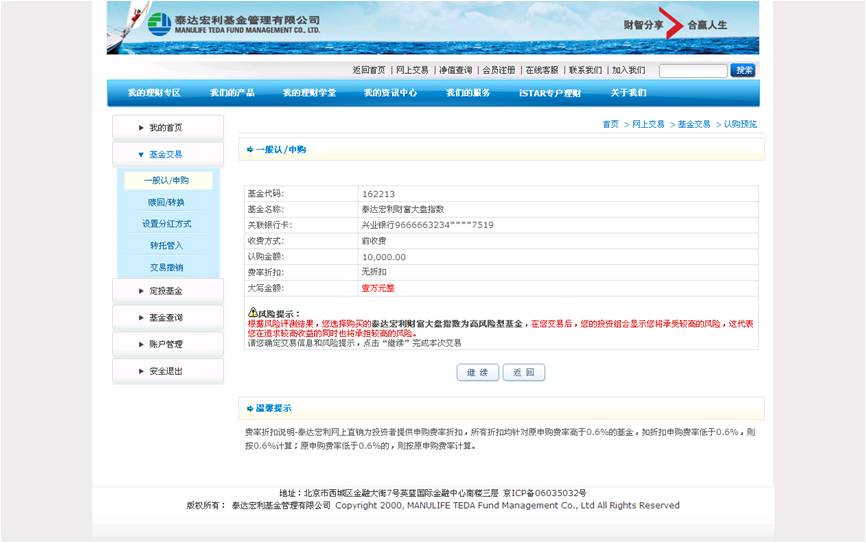
Task: Click the warning icon beside 风险提示
Action: [x=252, y=312]
